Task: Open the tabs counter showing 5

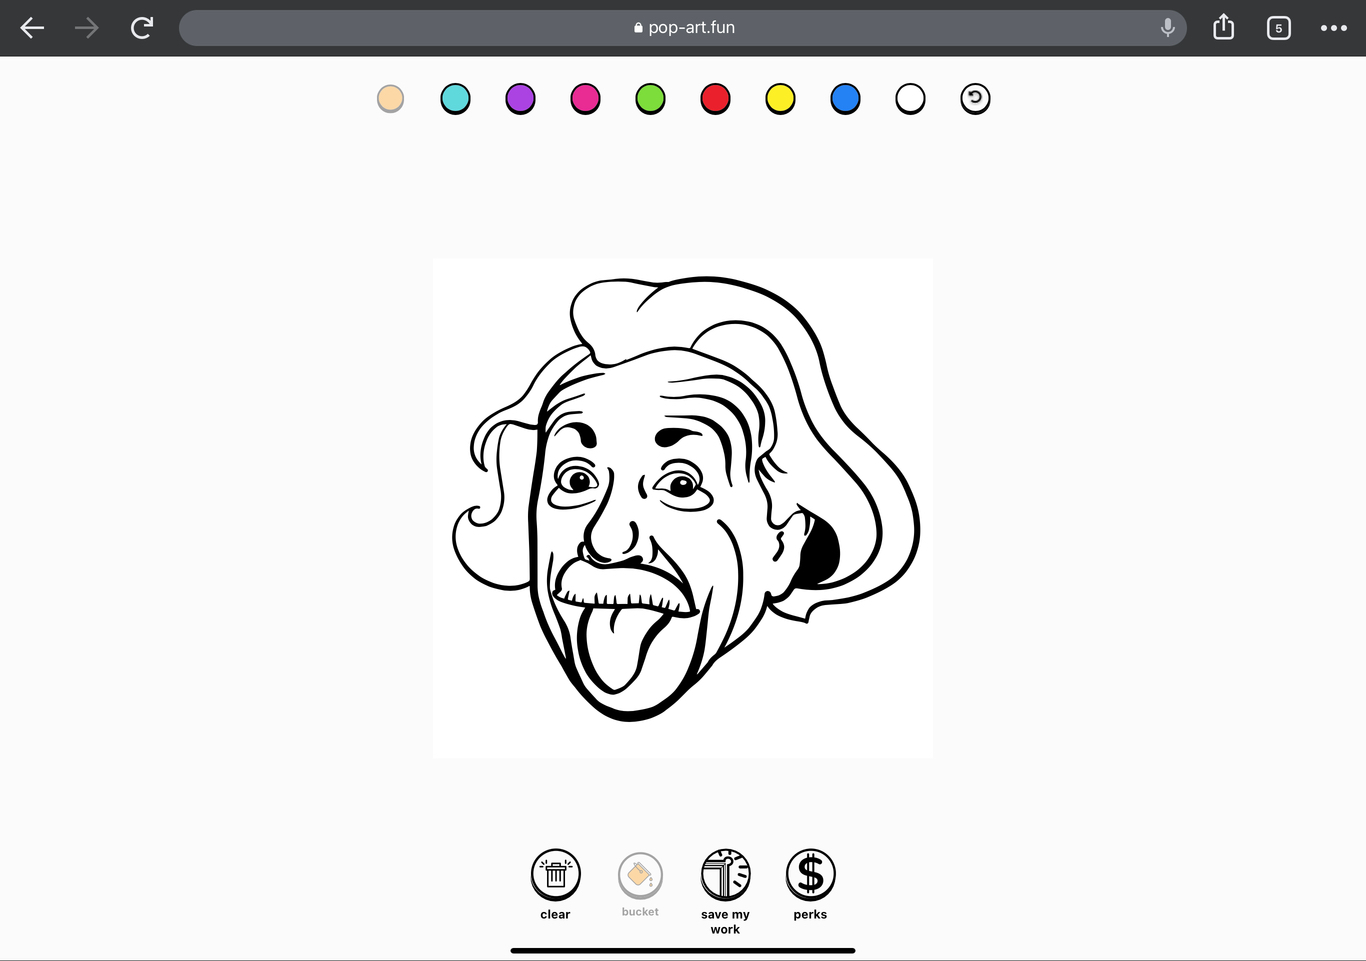Action: point(1278,28)
